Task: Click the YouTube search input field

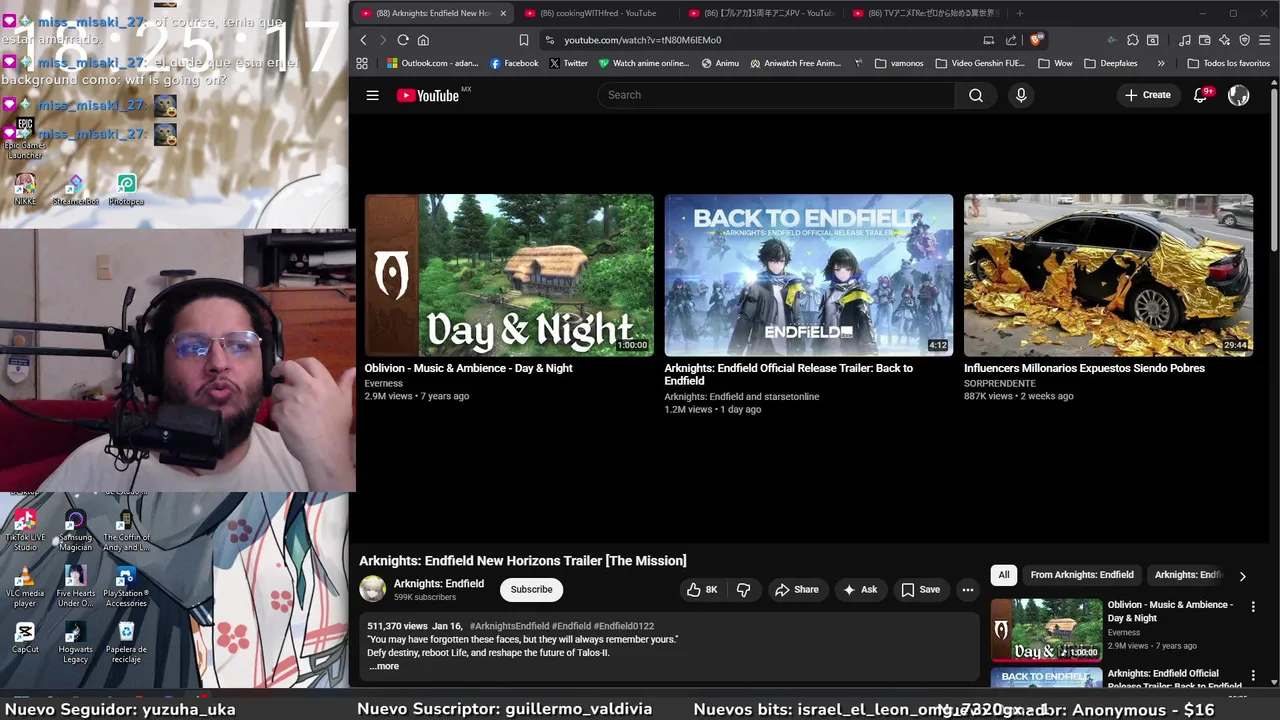Action: point(776,95)
